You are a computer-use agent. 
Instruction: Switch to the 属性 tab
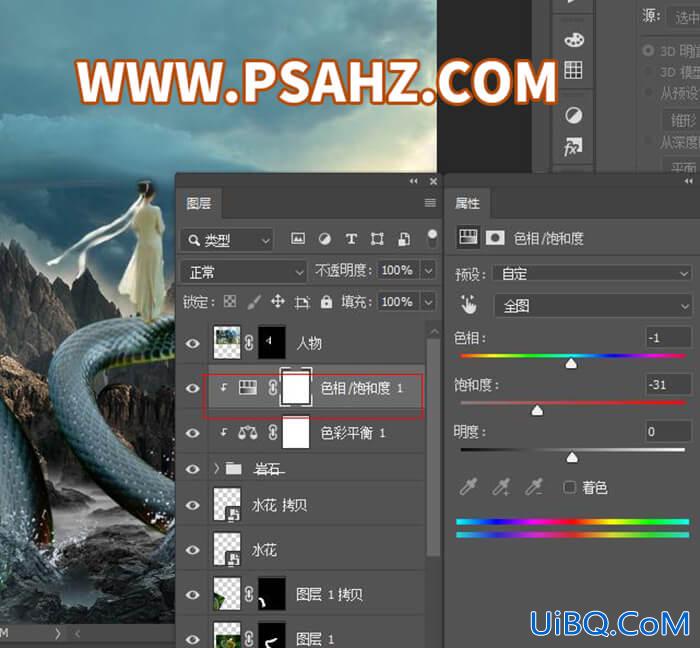[x=467, y=204]
